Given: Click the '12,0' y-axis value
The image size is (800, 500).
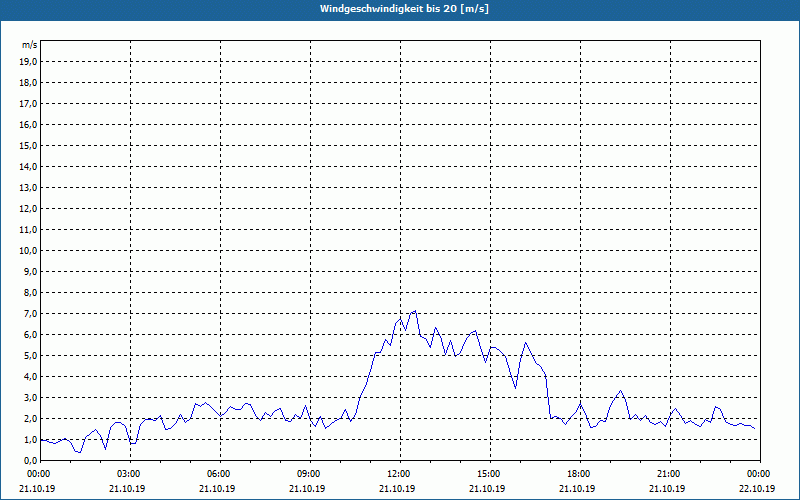Looking at the screenshot, I should tap(28, 209).
